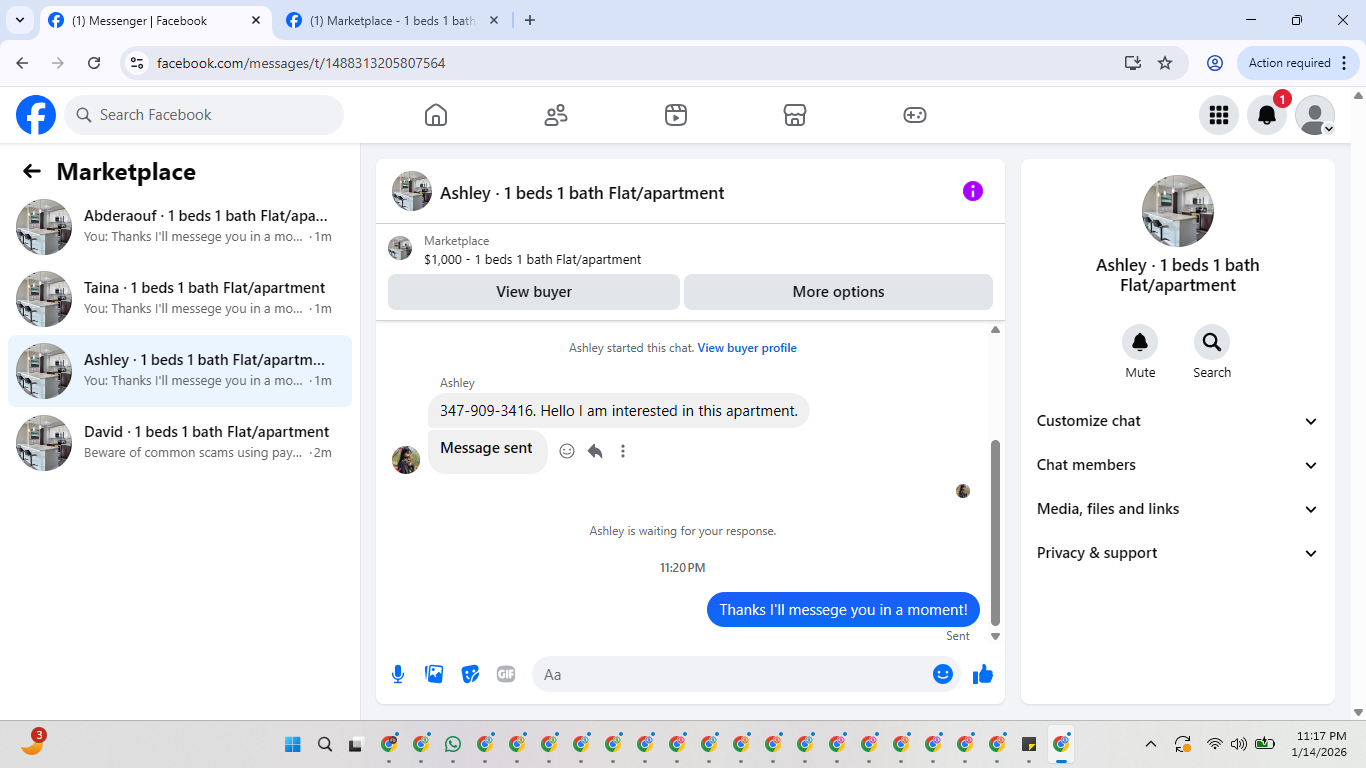Open a new browser tab
This screenshot has height=768, width=1366.
530,20
